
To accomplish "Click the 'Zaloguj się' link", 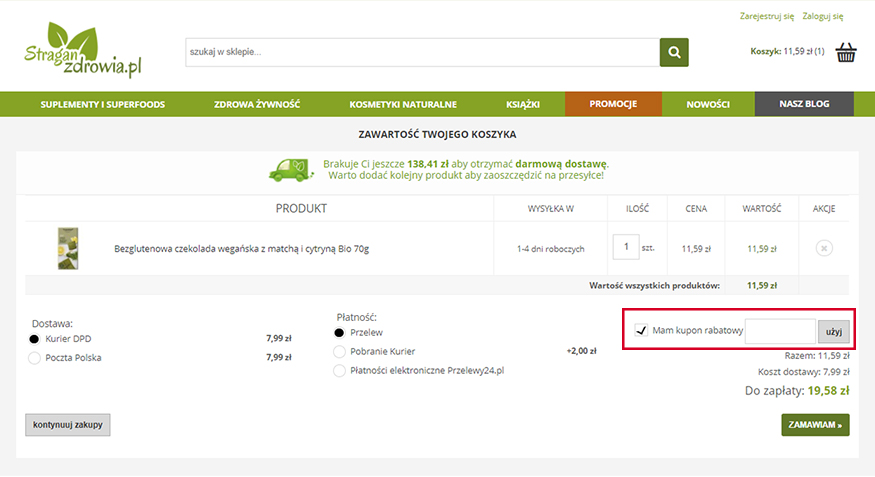I will [823, 16].
